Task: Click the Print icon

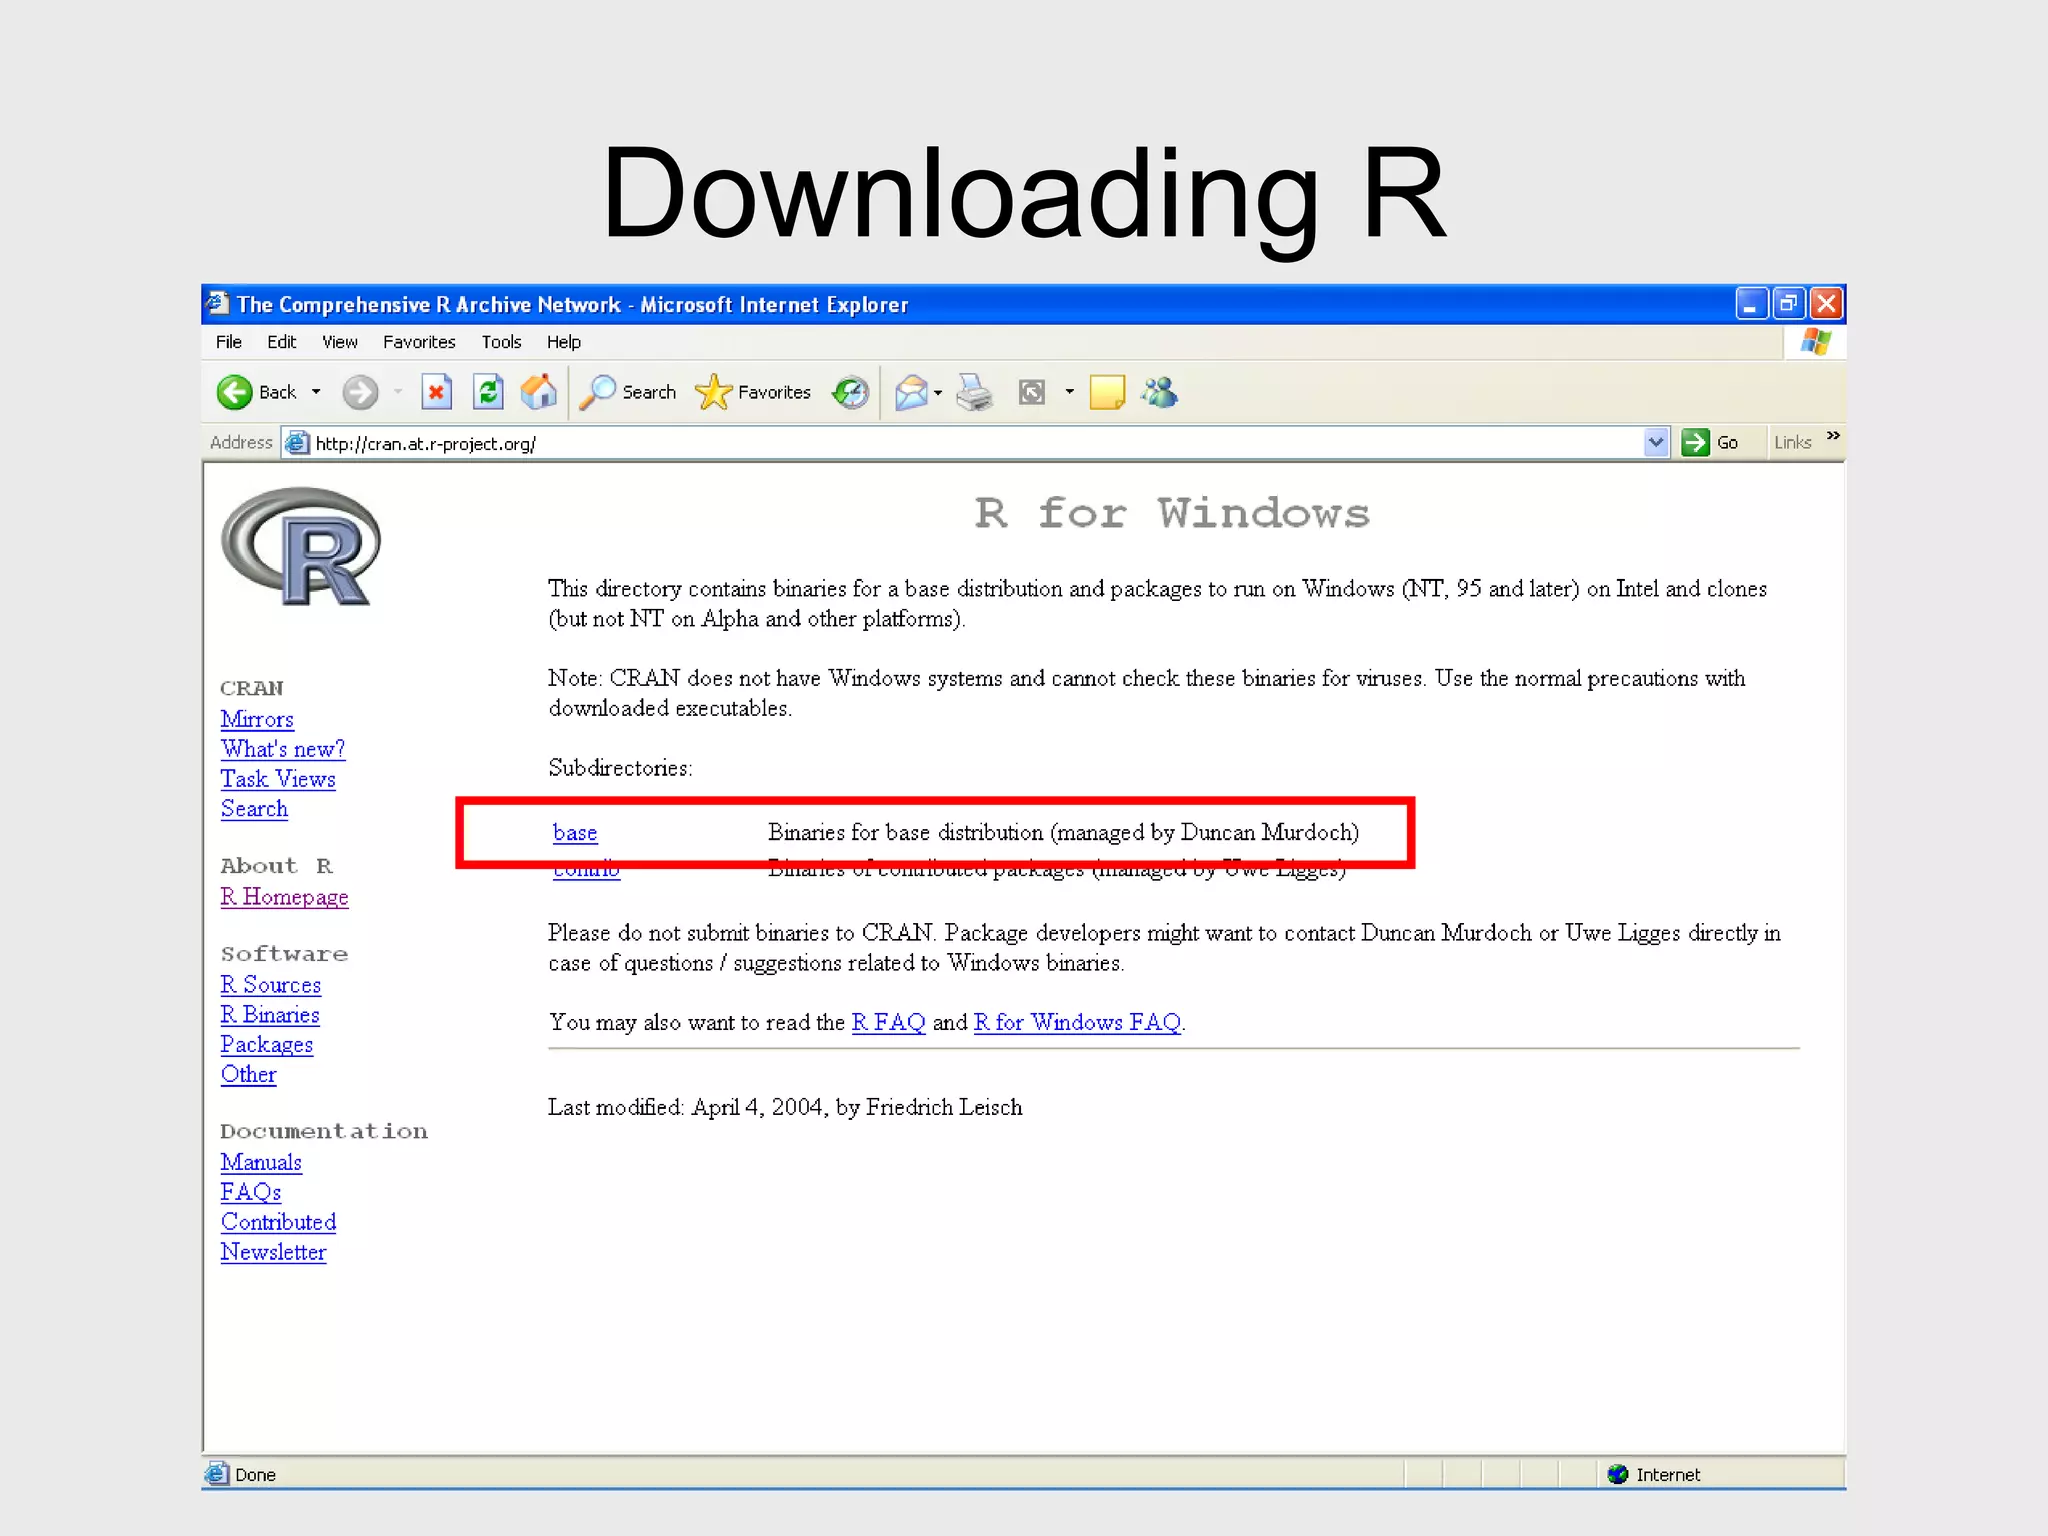Action: tap(975, 392)
